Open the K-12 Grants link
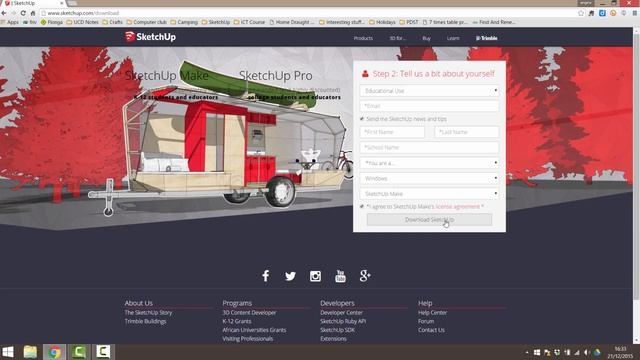 click(237, 321)
